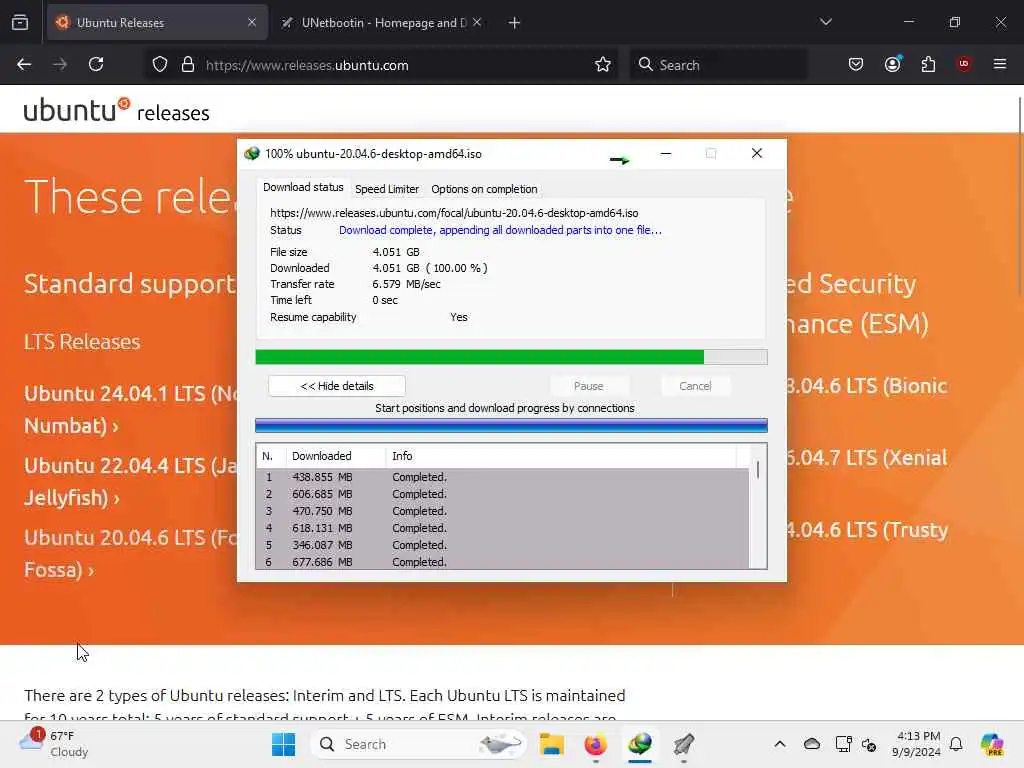Screen dimensions: 1024x768
Task: Click the ubuntu releases logo
Action: 117,110
